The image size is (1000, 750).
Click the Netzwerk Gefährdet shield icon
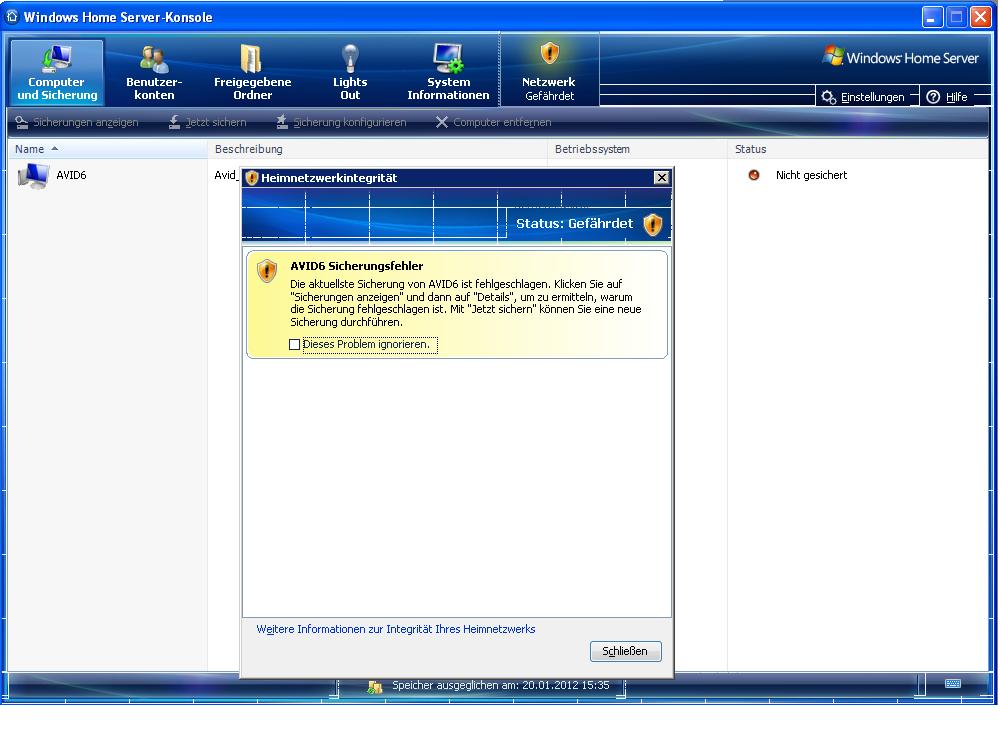[x=549, y=53]
